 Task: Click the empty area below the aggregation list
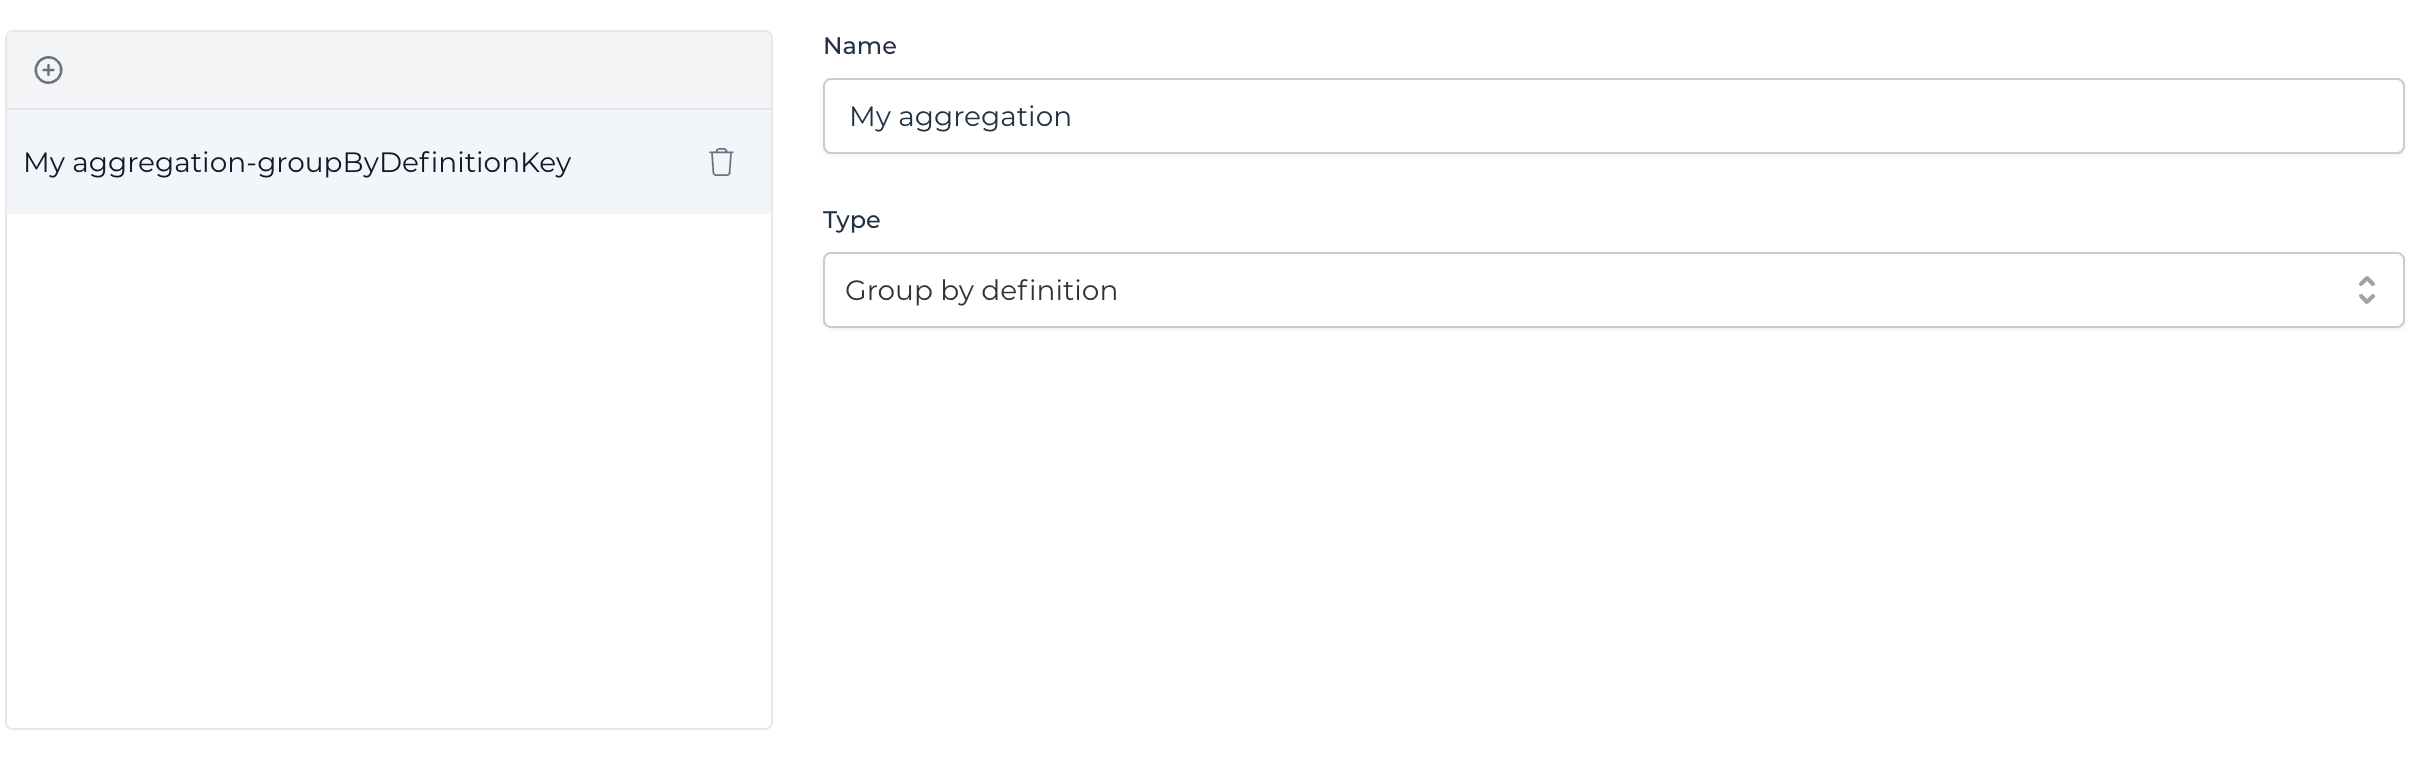(388, 470)
